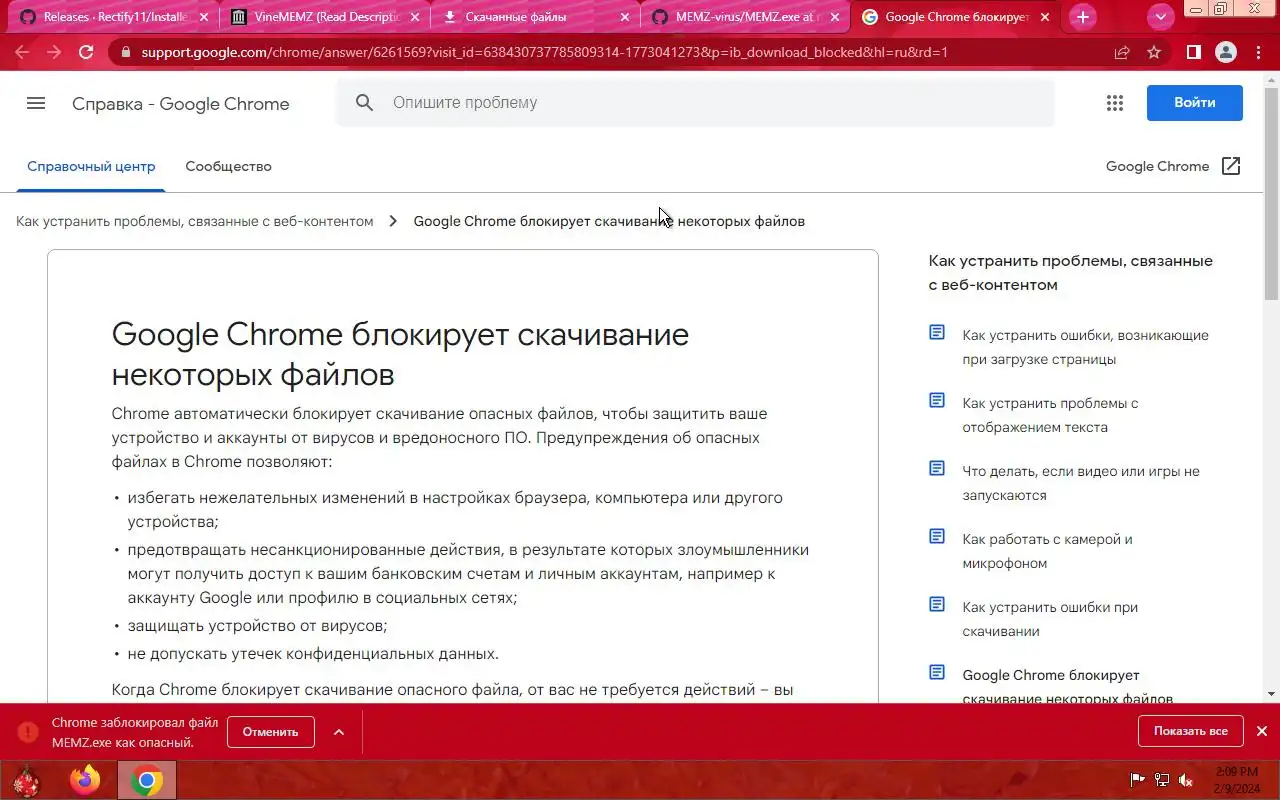The image size is (1280, 800).
Task: Open link Что делать, если видео не запускаются
Action: coord(1081,483)
